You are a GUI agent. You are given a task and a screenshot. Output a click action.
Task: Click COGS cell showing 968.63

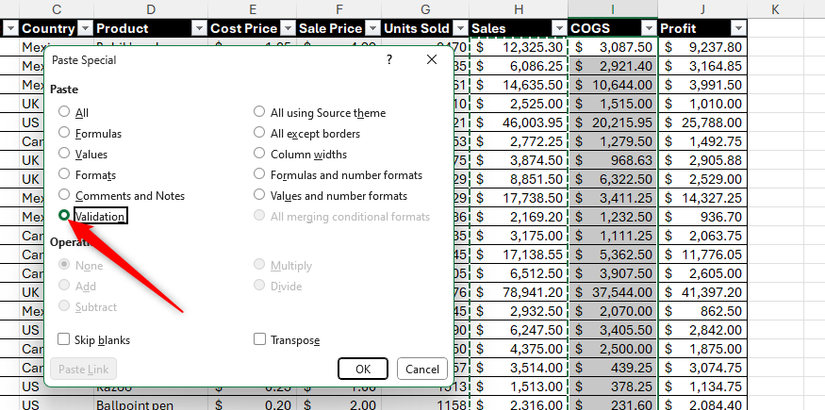tap(613, 160)
